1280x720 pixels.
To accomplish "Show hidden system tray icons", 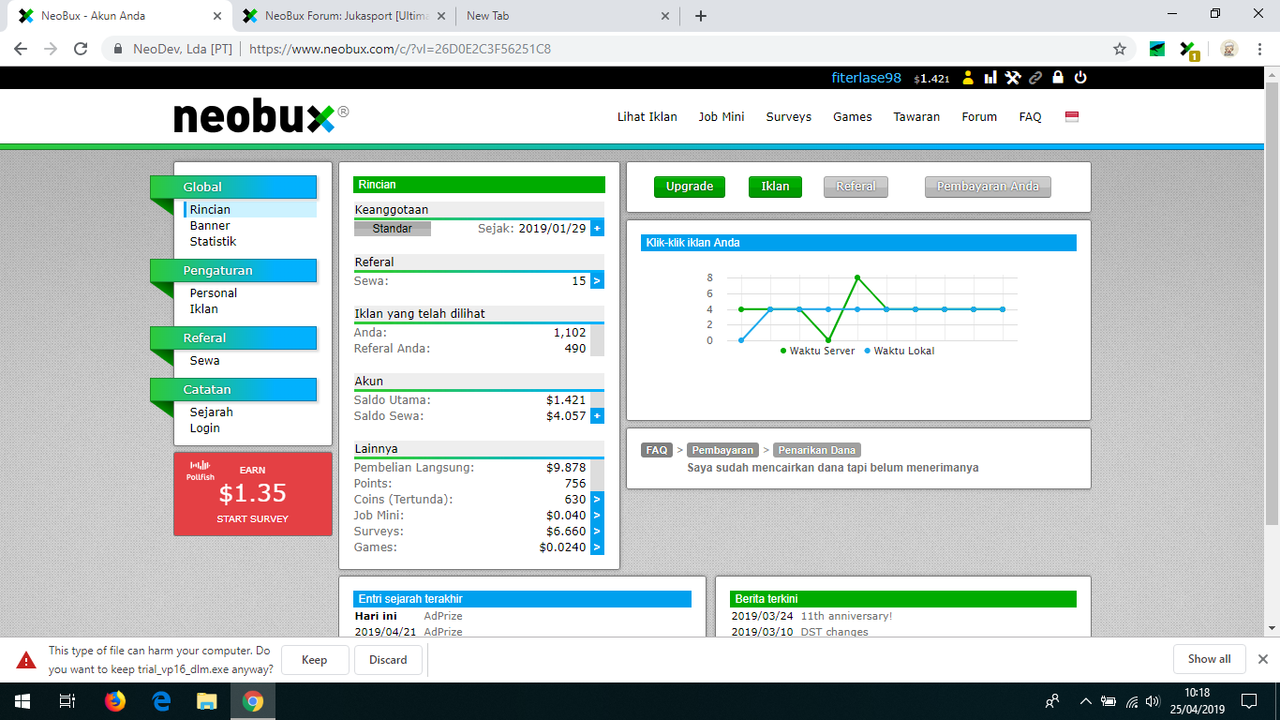I will coord(1086,701).
